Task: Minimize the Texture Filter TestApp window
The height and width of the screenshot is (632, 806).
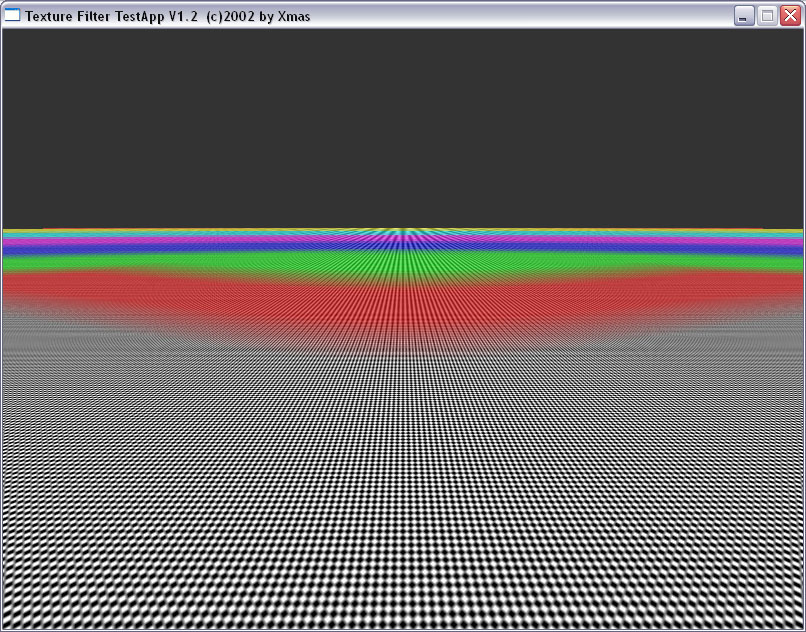Action: [x=744, y=15]
